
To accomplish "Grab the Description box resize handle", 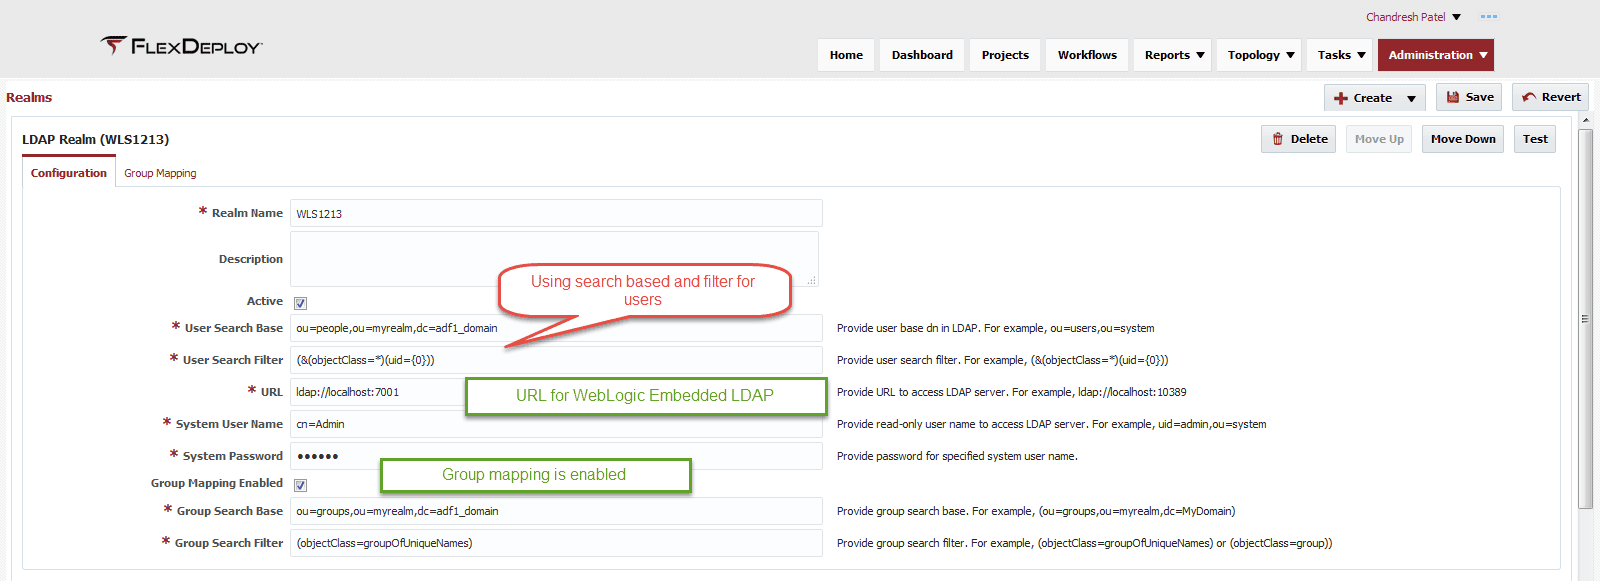I will 812,281.
